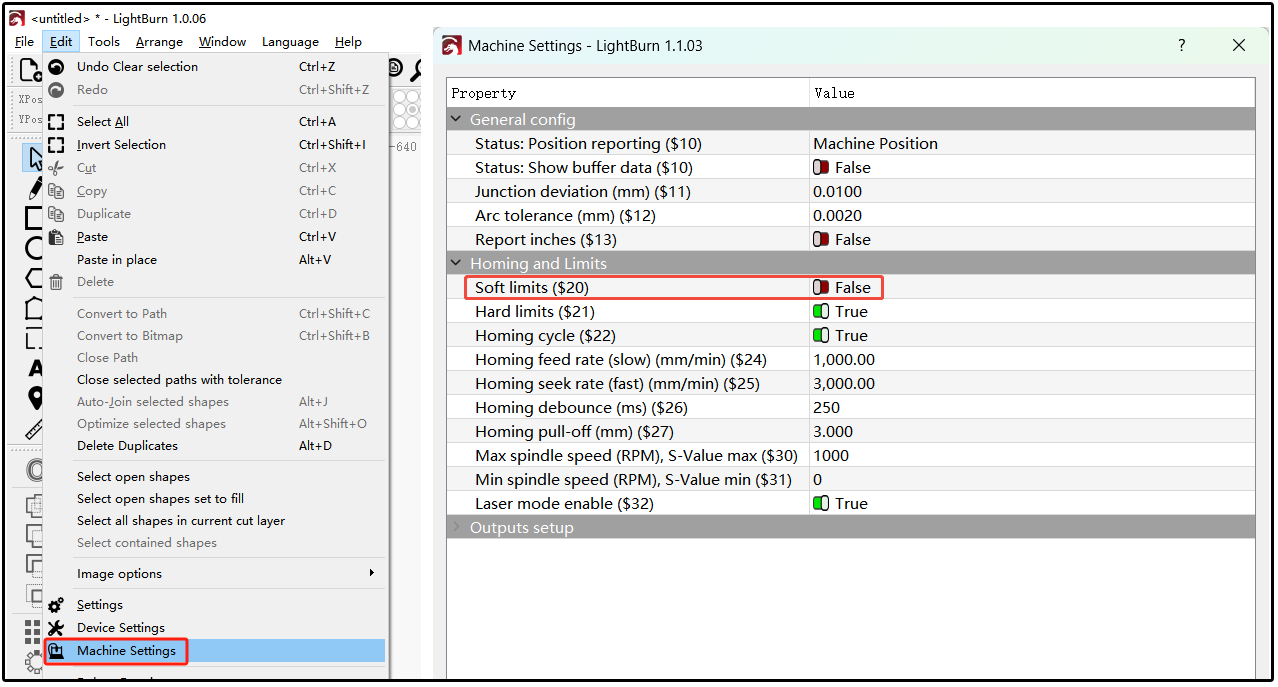Choose Select All from the Edit menu
Image resolution: width=1278 pixels, height=687 pixels.
pos(214,122)
